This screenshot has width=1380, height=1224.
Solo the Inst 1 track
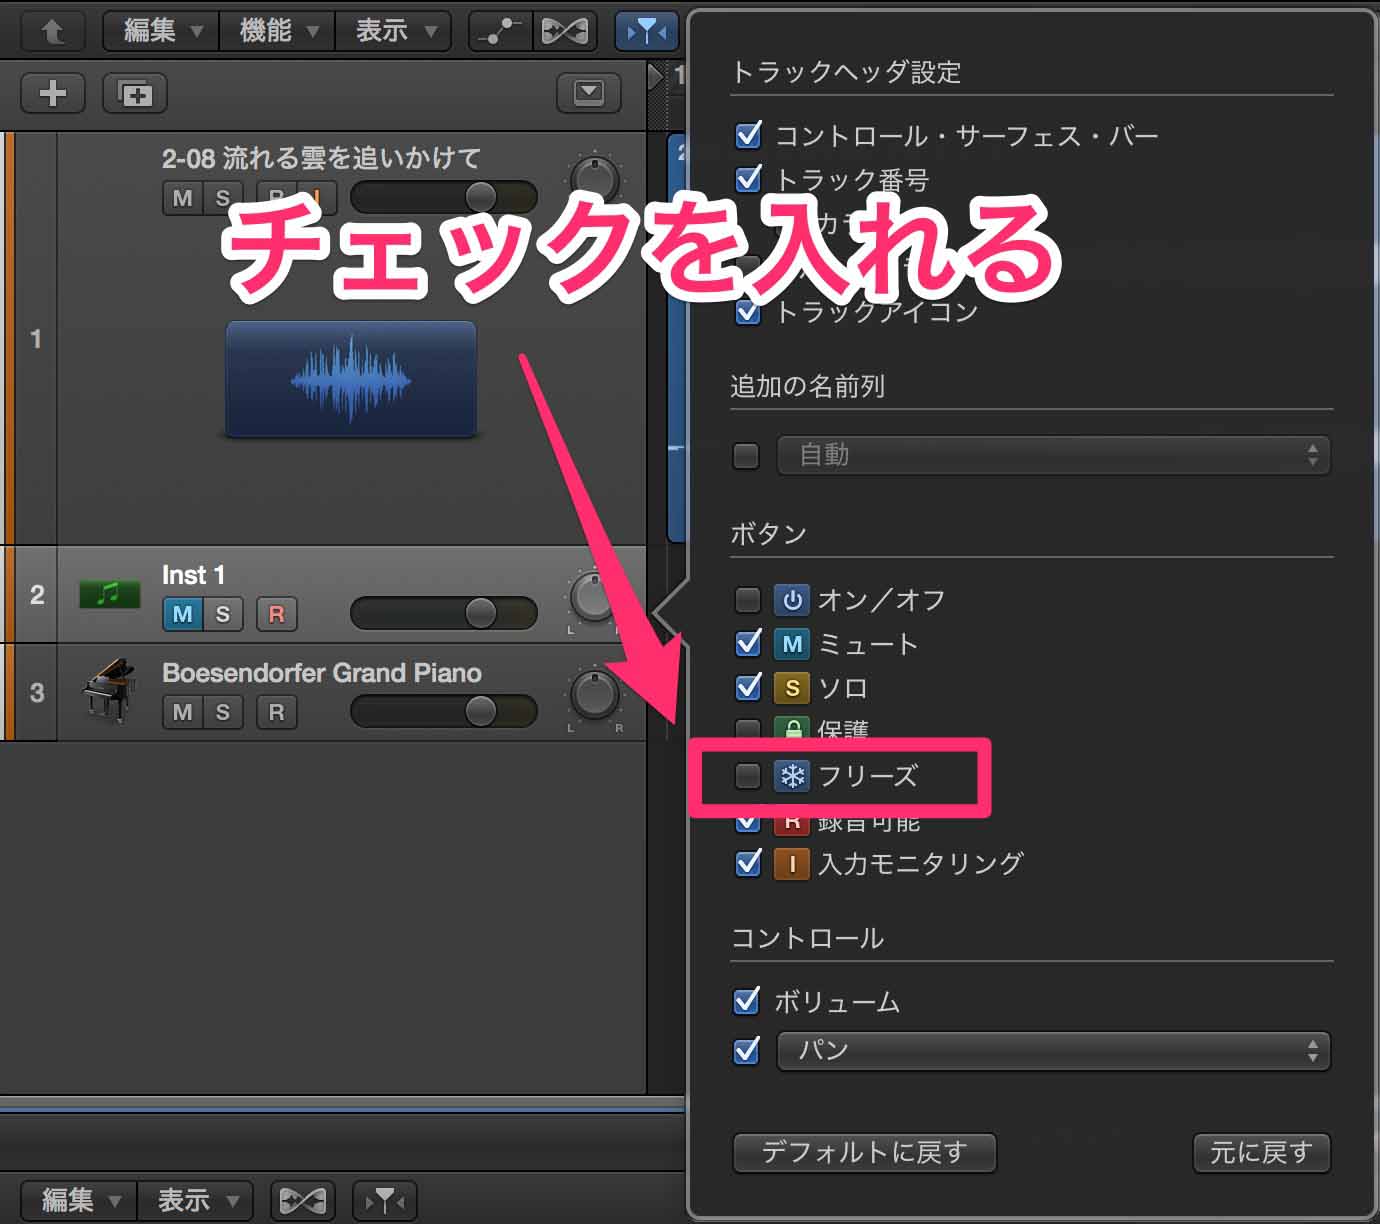223,614
